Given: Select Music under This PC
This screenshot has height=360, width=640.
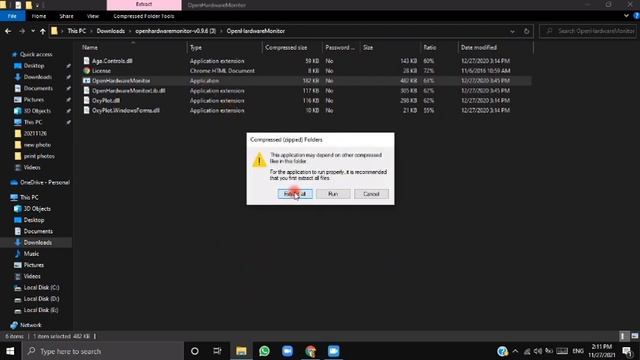Looking at the screenshot, I should coord(31,254).
